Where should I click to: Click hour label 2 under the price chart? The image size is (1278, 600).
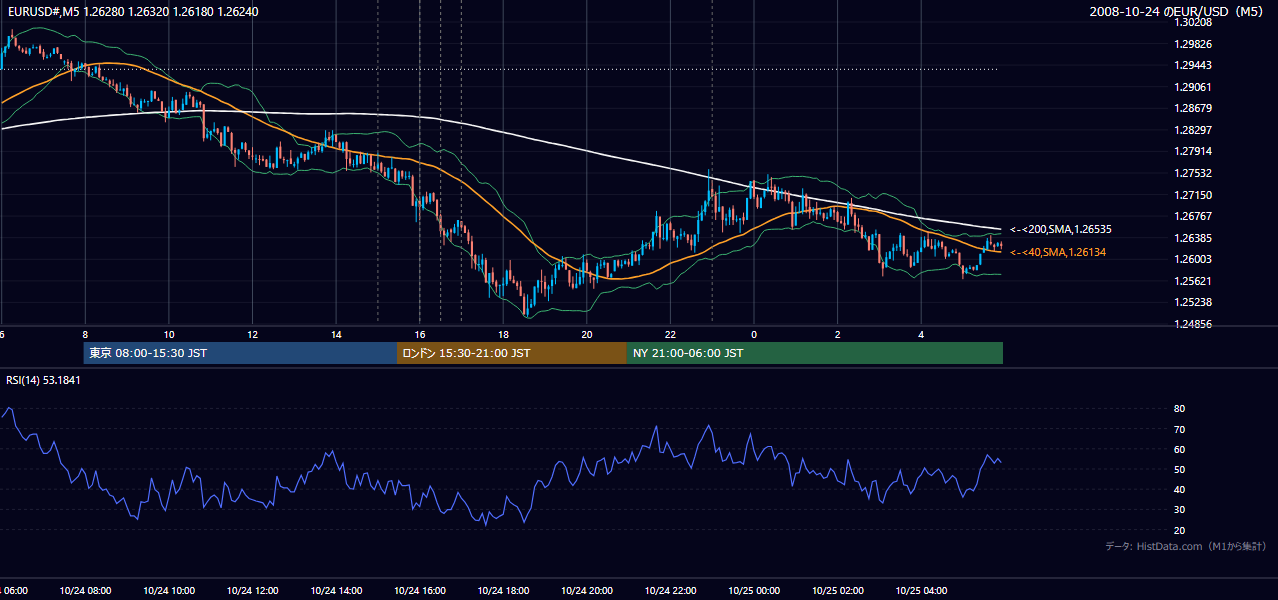[837, 335]
